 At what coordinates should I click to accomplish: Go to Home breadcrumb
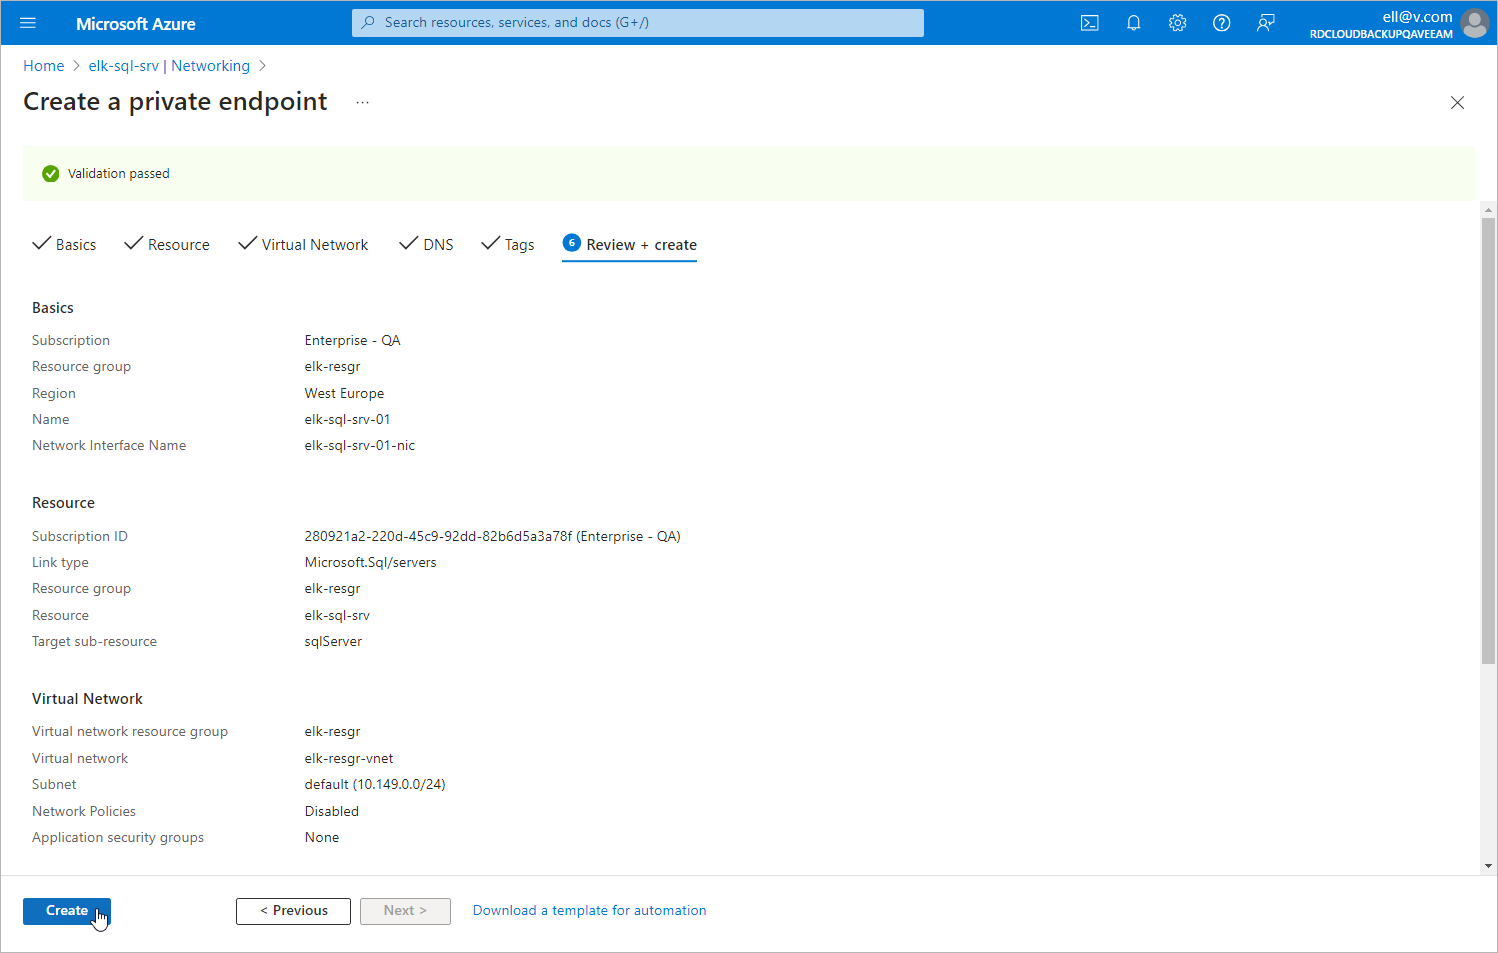click(44, 66)
